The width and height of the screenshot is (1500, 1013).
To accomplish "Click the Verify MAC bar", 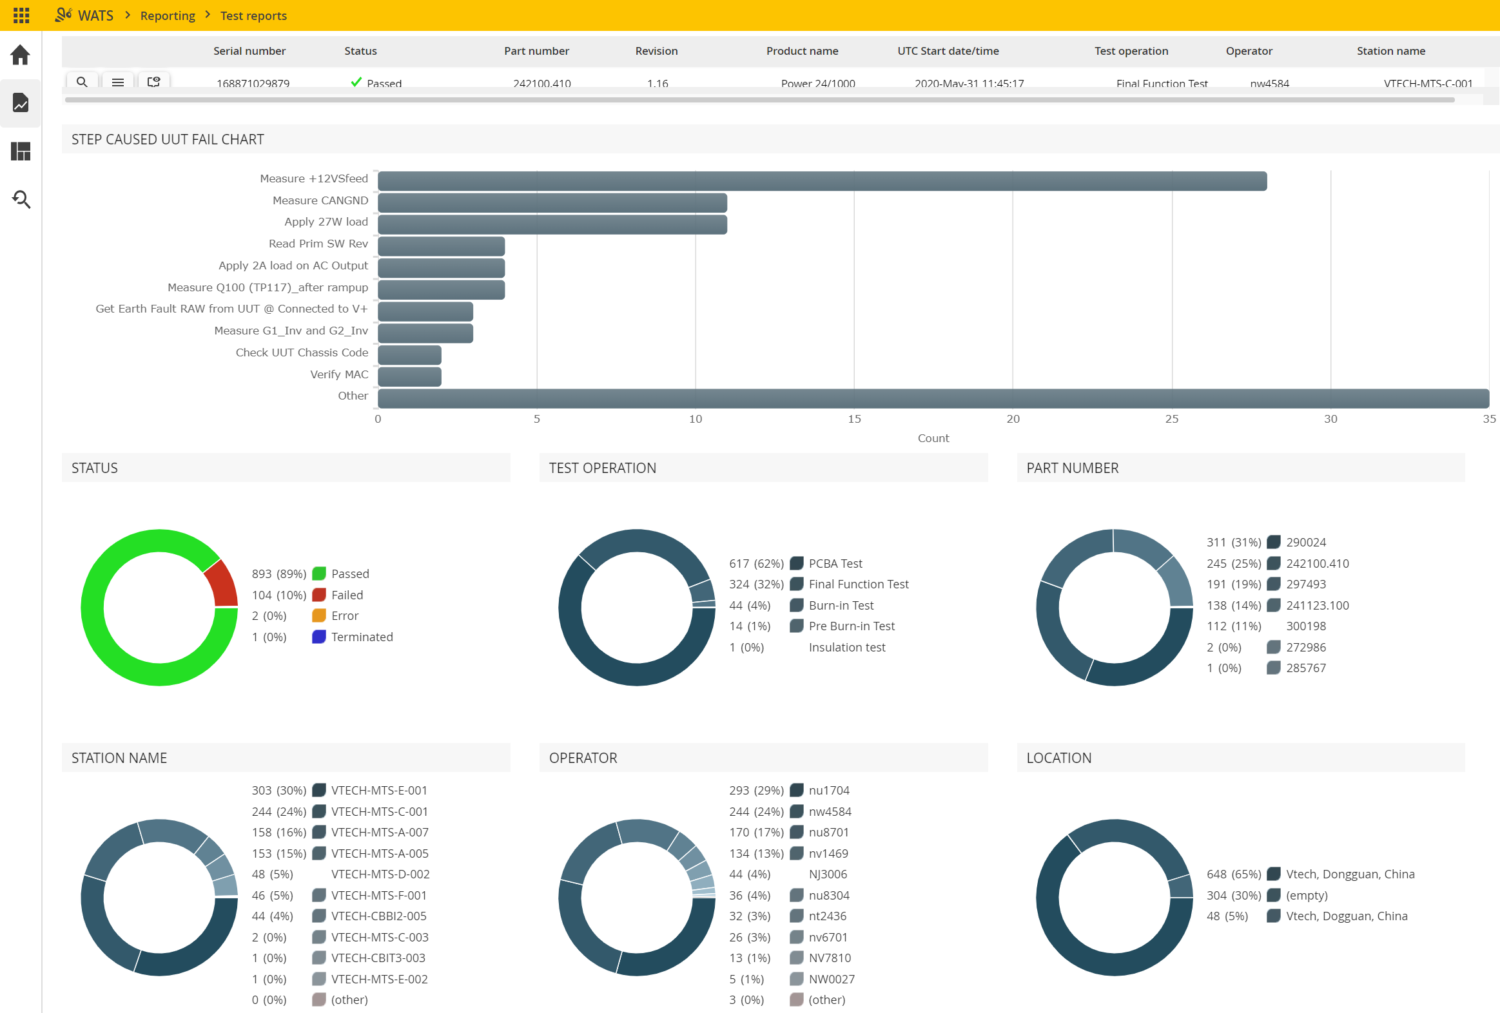I will click(x=409, y=377).
